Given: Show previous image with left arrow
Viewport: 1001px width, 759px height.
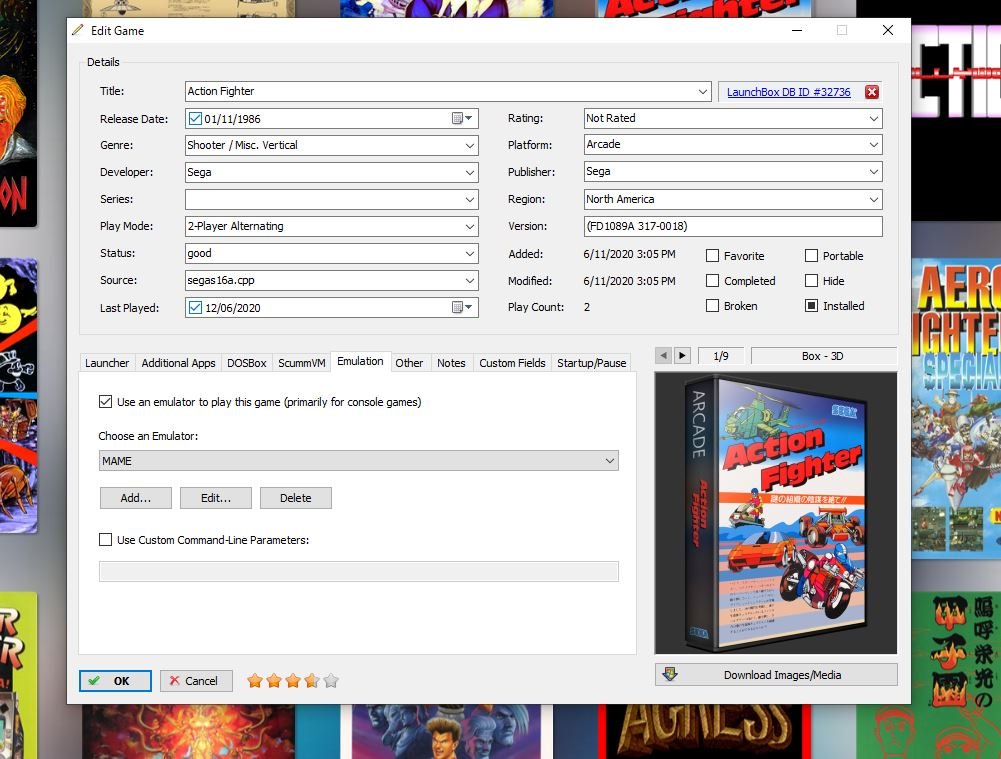Looking at the screenshot, I should (663, 355).
